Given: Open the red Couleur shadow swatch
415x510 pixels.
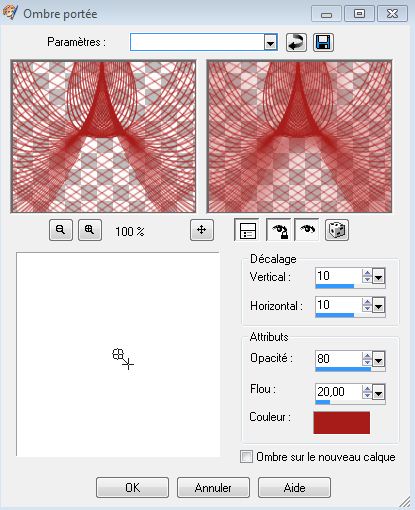Looking at the screenshot, I should pos(342,423).
